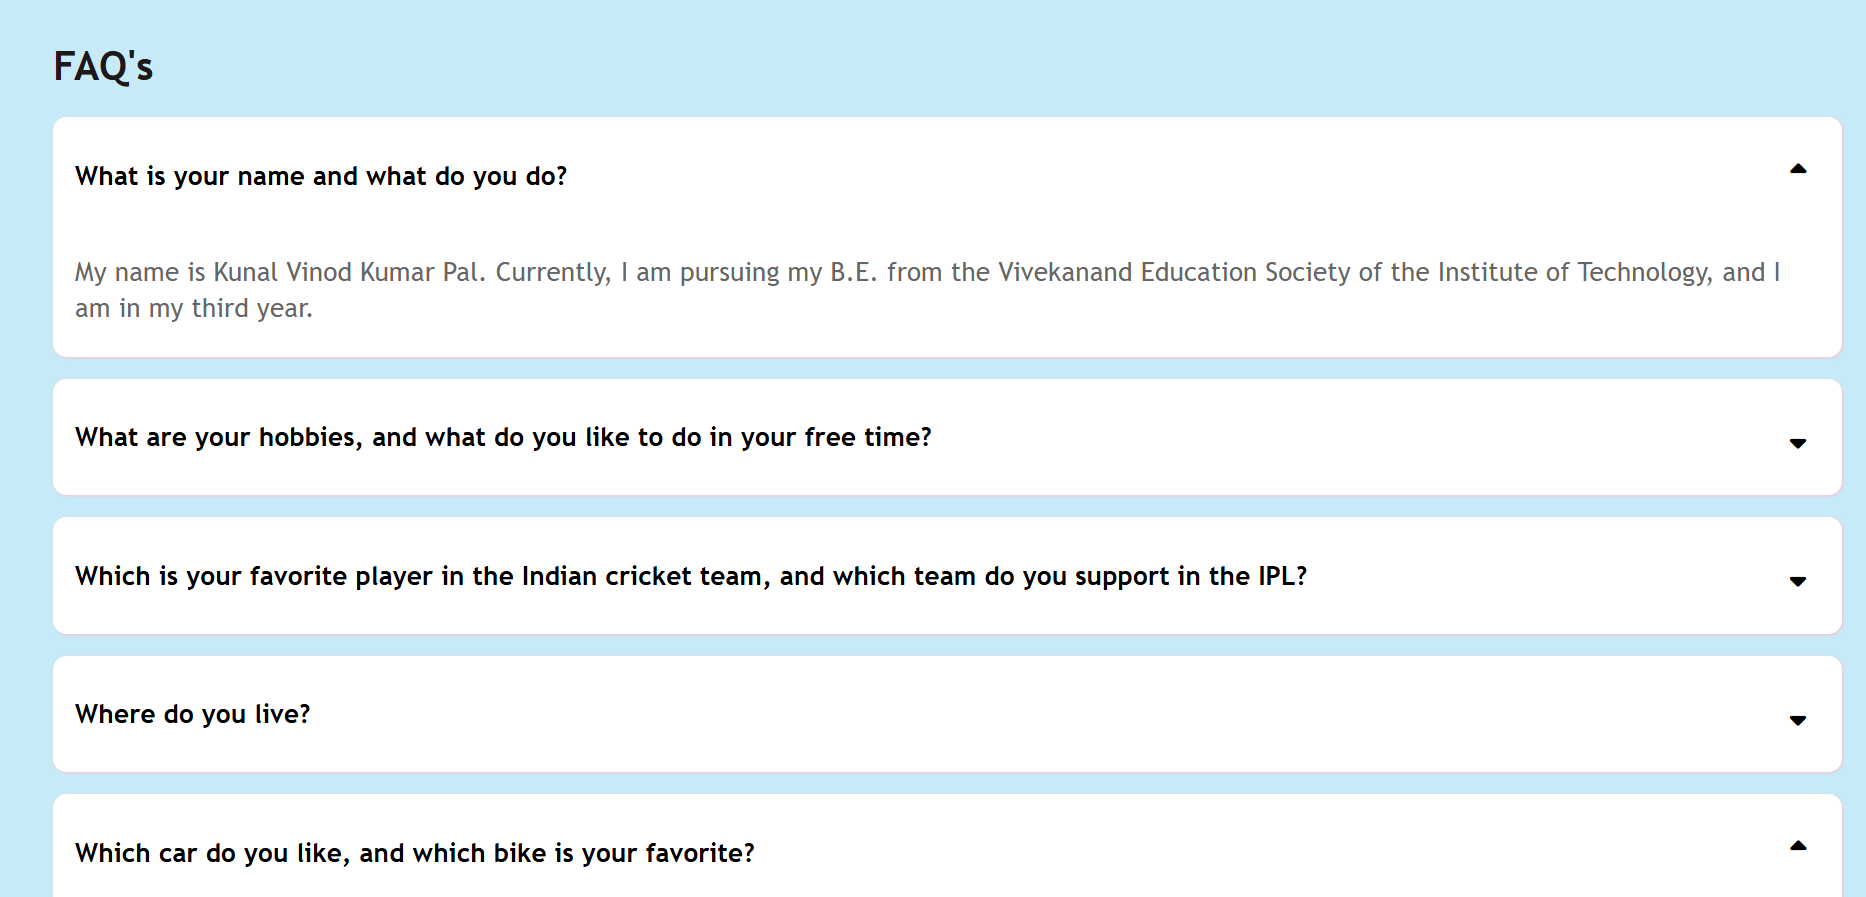1866x897 pixels.
Task: Collapse the name question using its up arrow
Action: 1797,169
